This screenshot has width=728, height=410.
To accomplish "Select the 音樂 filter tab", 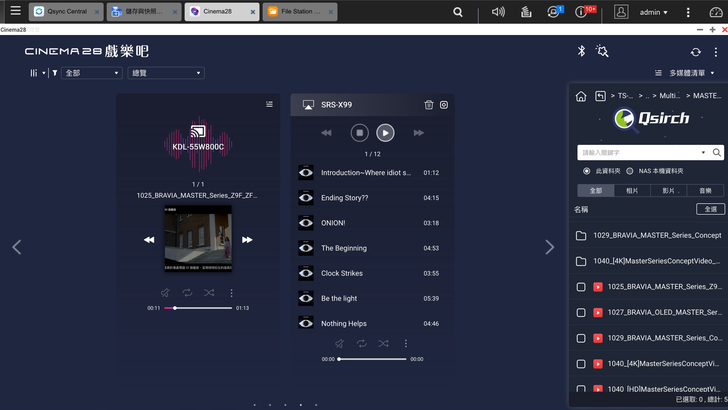I will click(x=705, y=190).
